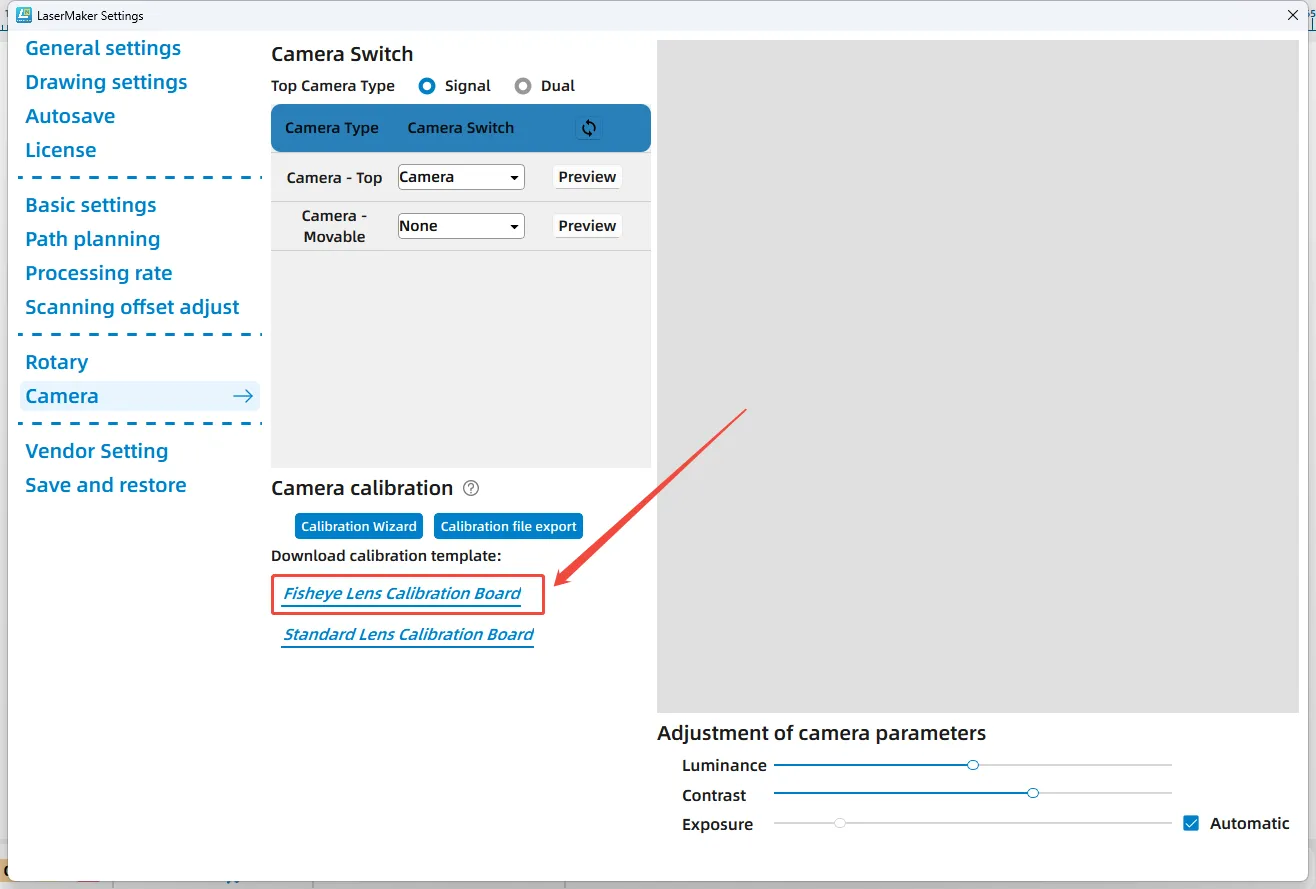Image resolution: width=1316 pixels, height=889 pixels.
Task: Download the Standard Lens Calibration Board
Action: pos(408,635)
